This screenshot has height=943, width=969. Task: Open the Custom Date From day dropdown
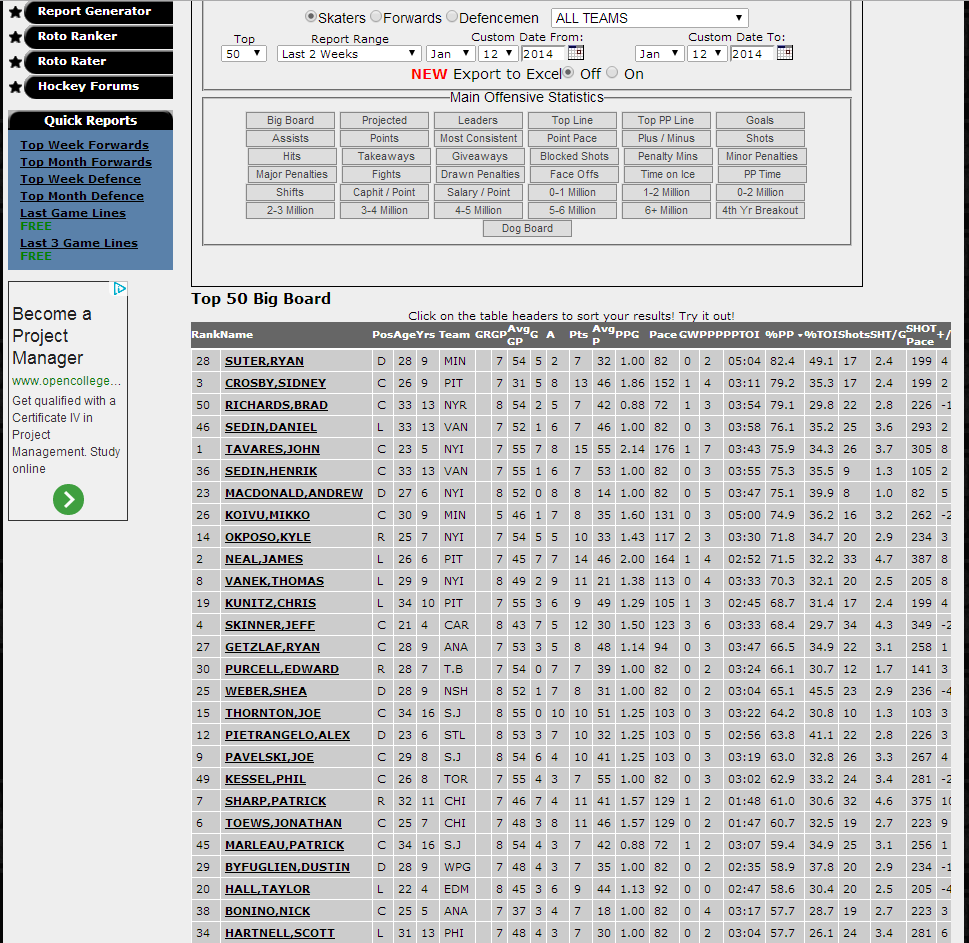point(498,54)
